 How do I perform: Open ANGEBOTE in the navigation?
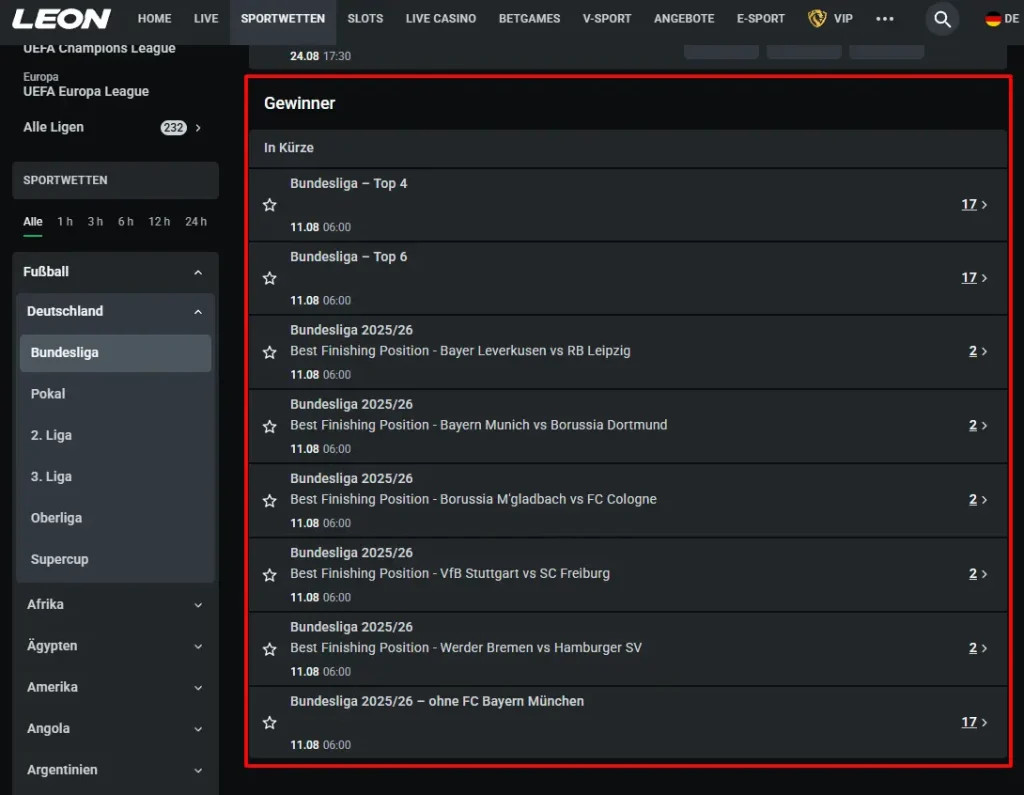point(684,18)
